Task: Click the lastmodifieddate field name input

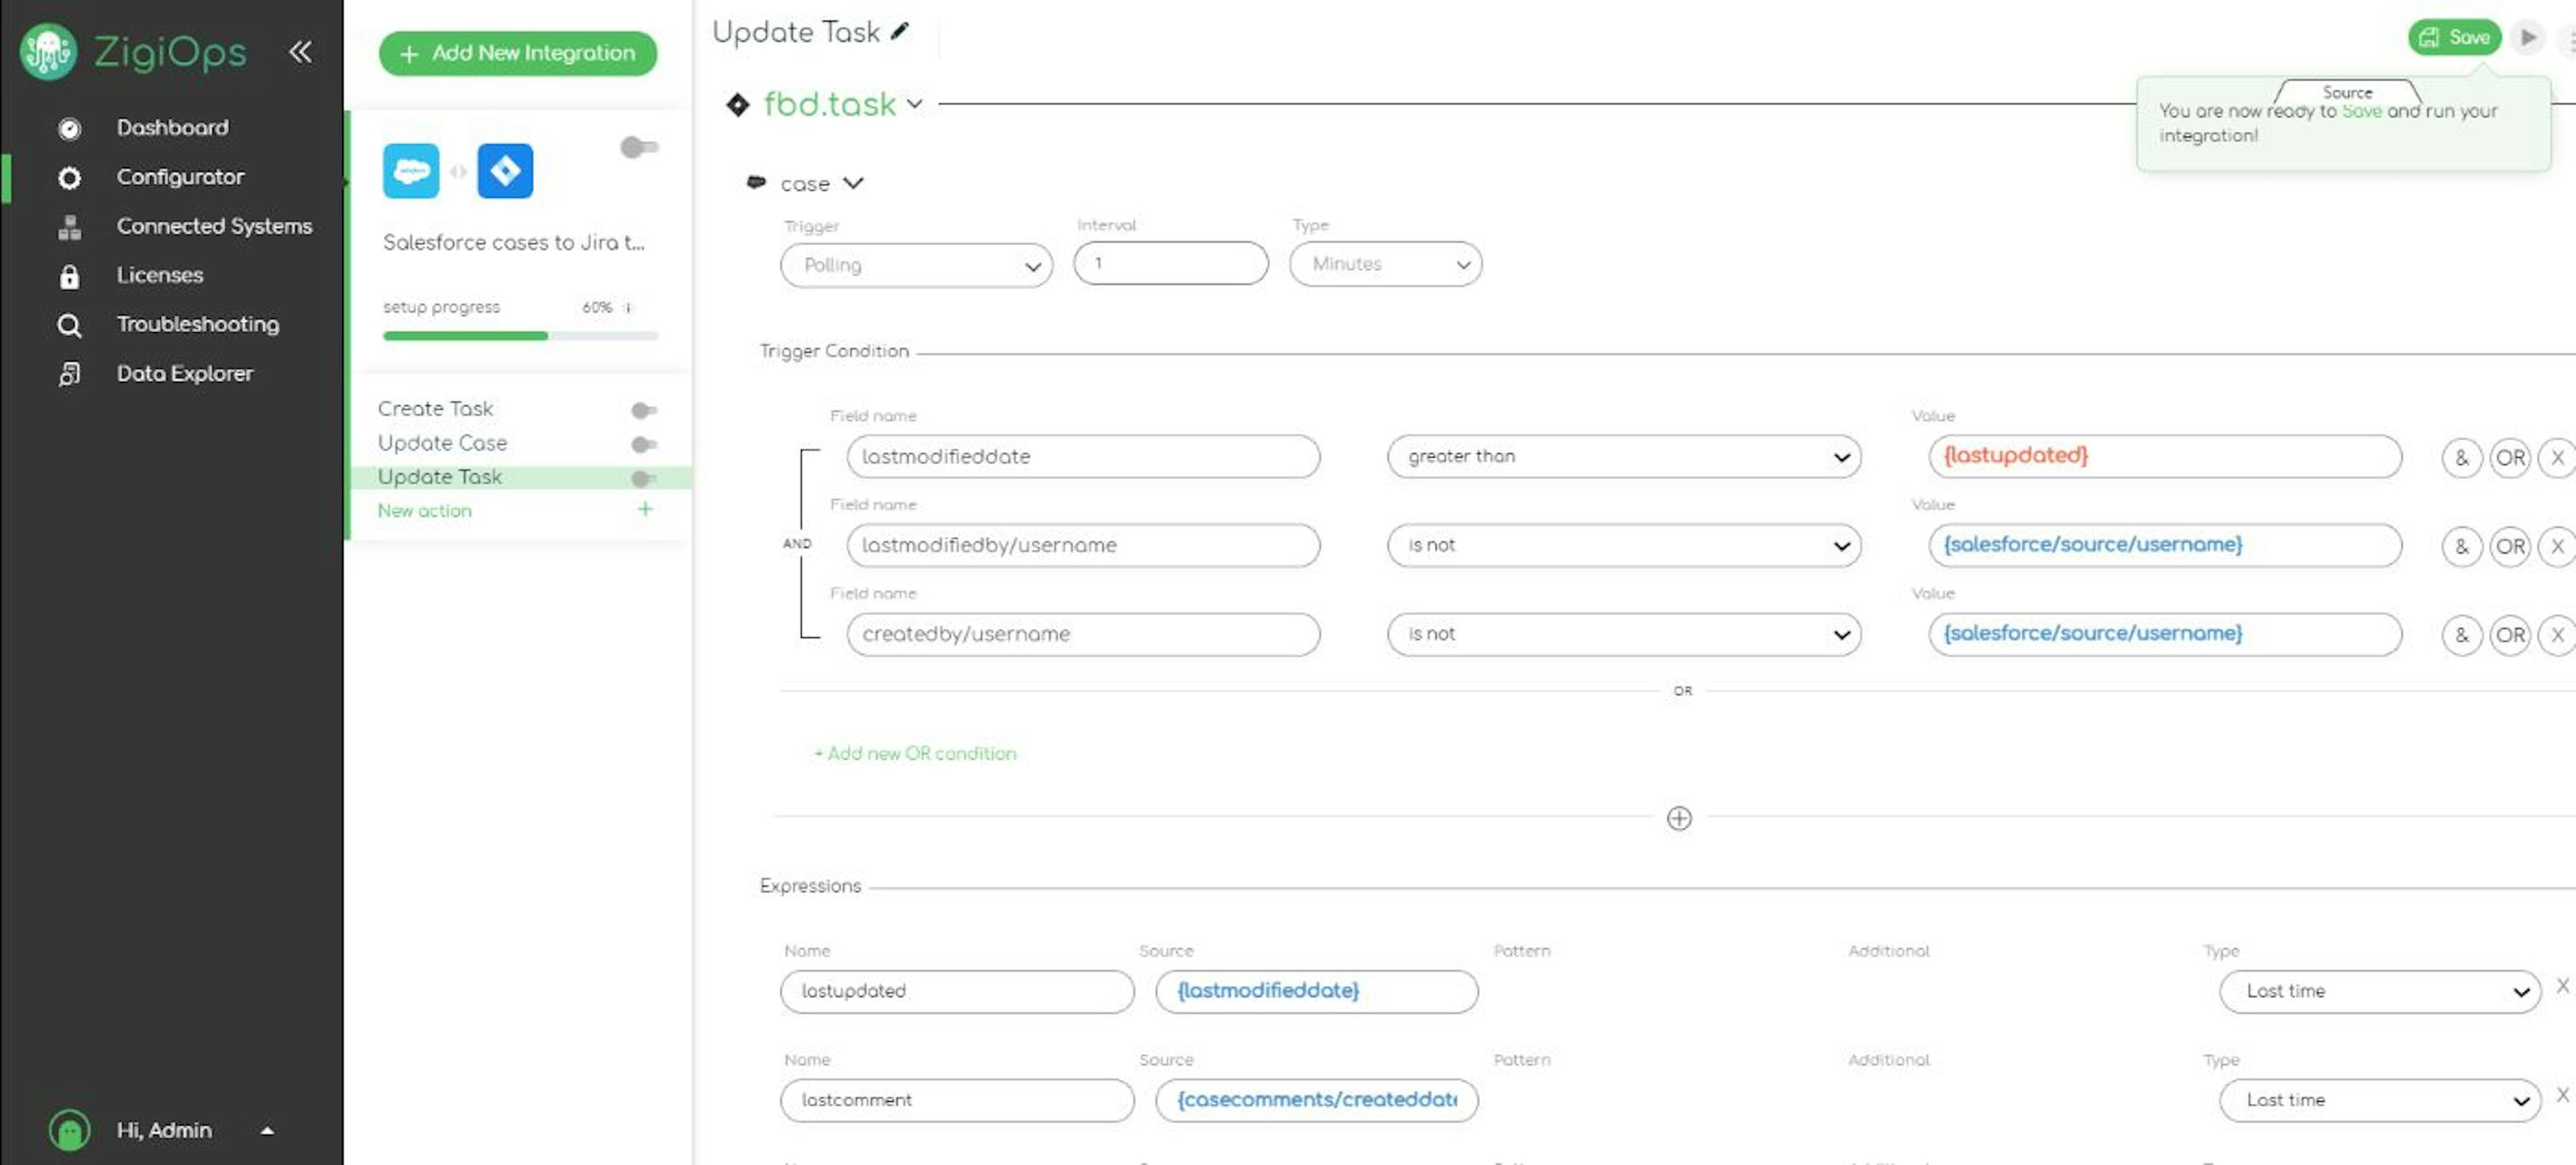Action: tap(1084, 455)
